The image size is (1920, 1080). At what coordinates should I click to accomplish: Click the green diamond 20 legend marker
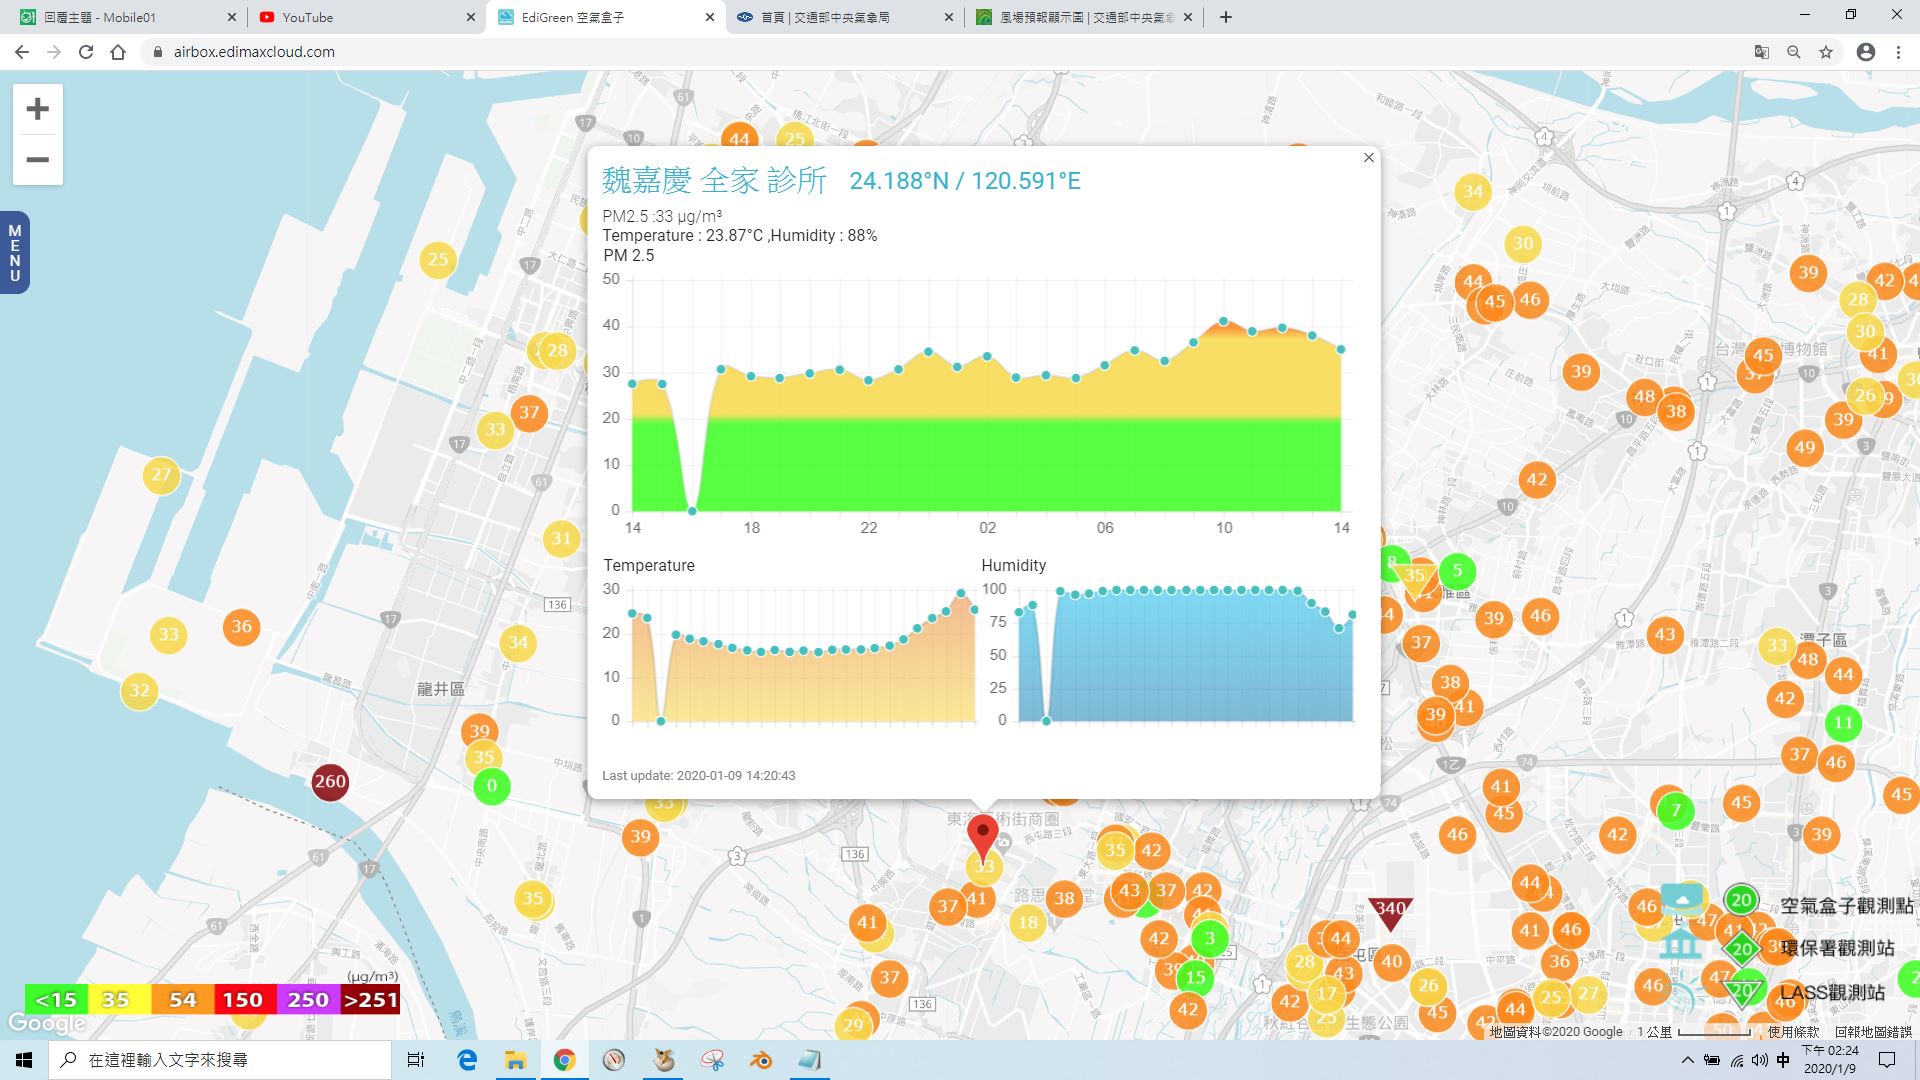(1741, 949)
